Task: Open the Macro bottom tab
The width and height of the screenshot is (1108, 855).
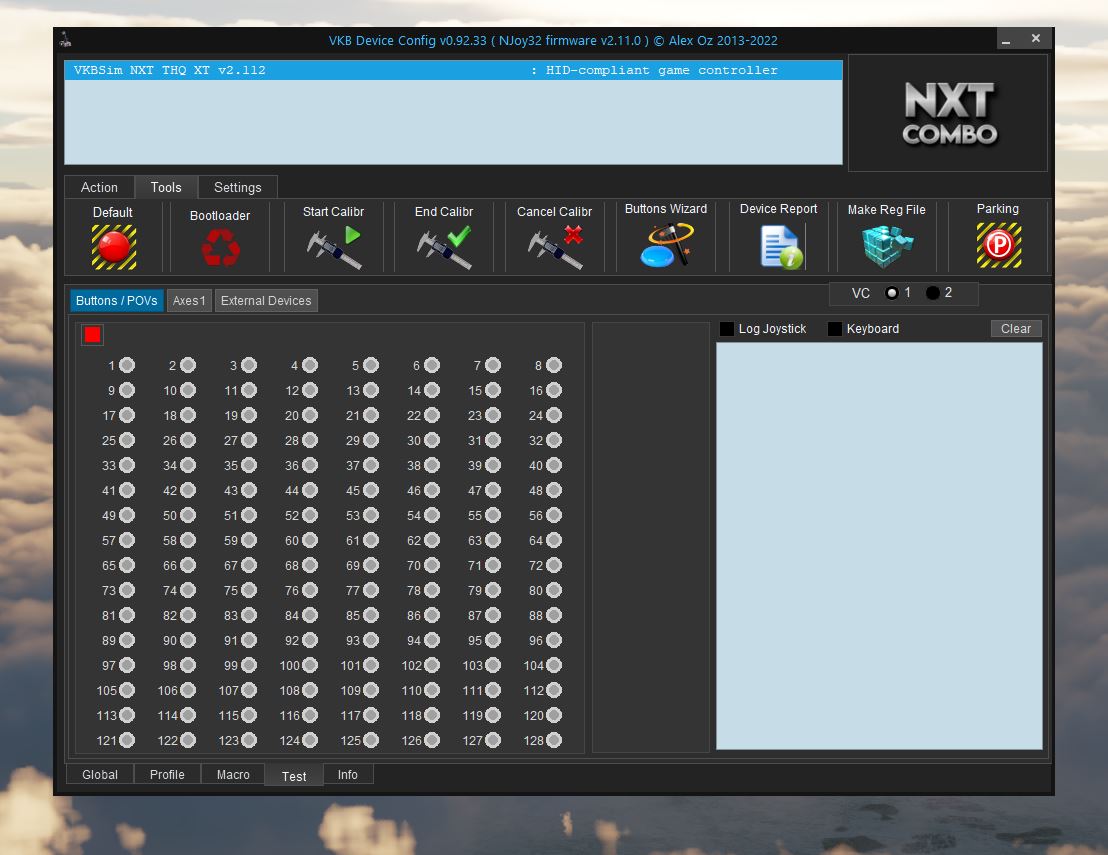Action: click(x=233, y=774)
